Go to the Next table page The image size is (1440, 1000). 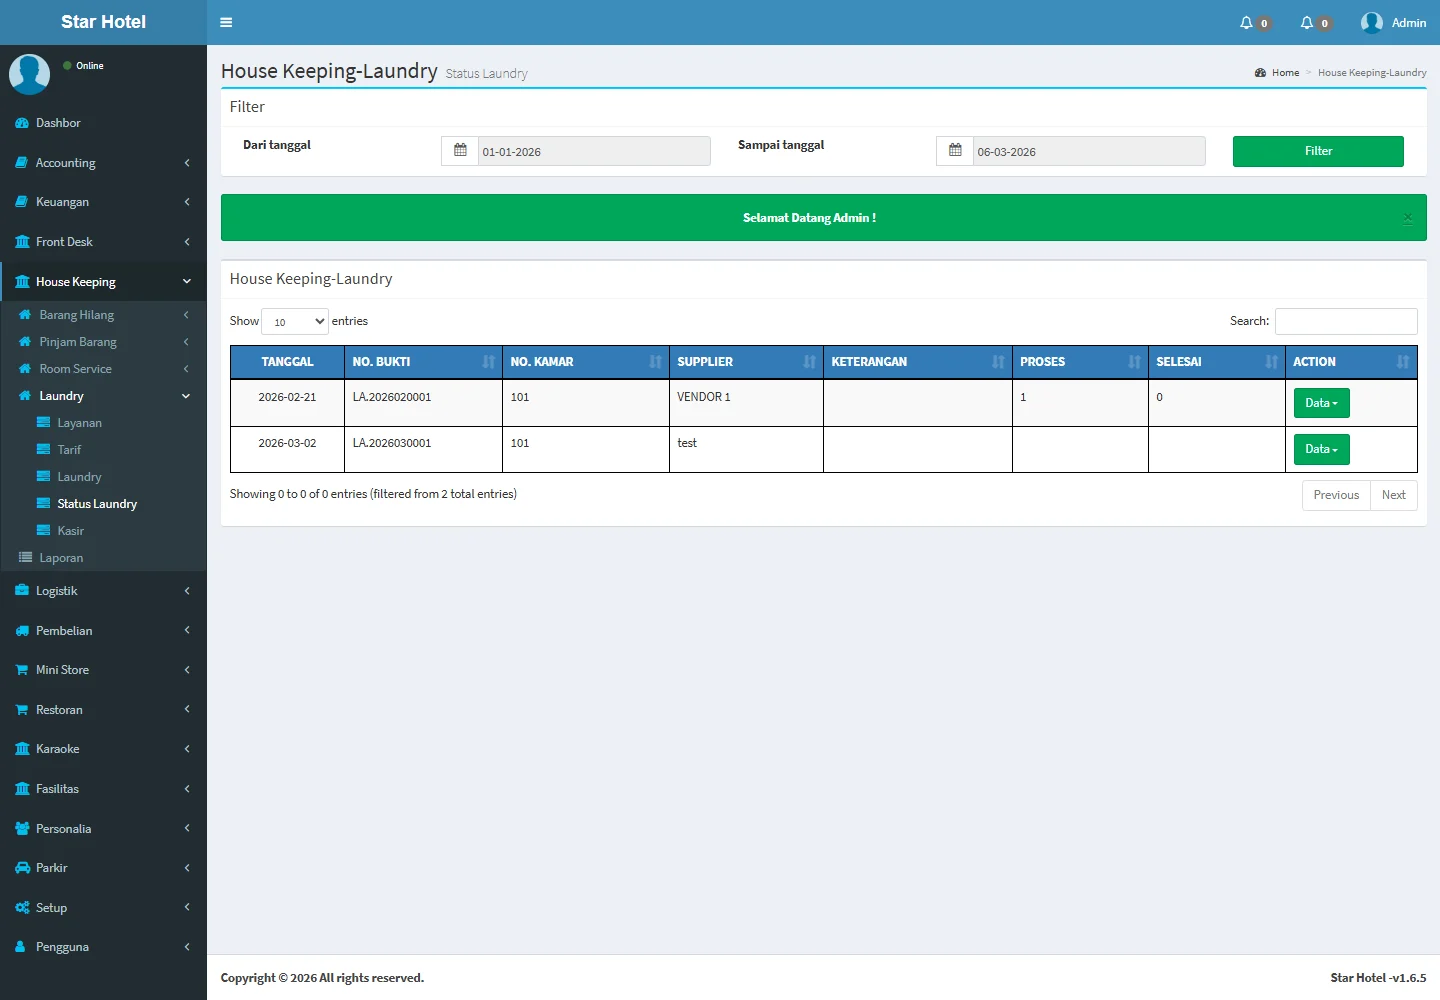[x=1393, y=495]
